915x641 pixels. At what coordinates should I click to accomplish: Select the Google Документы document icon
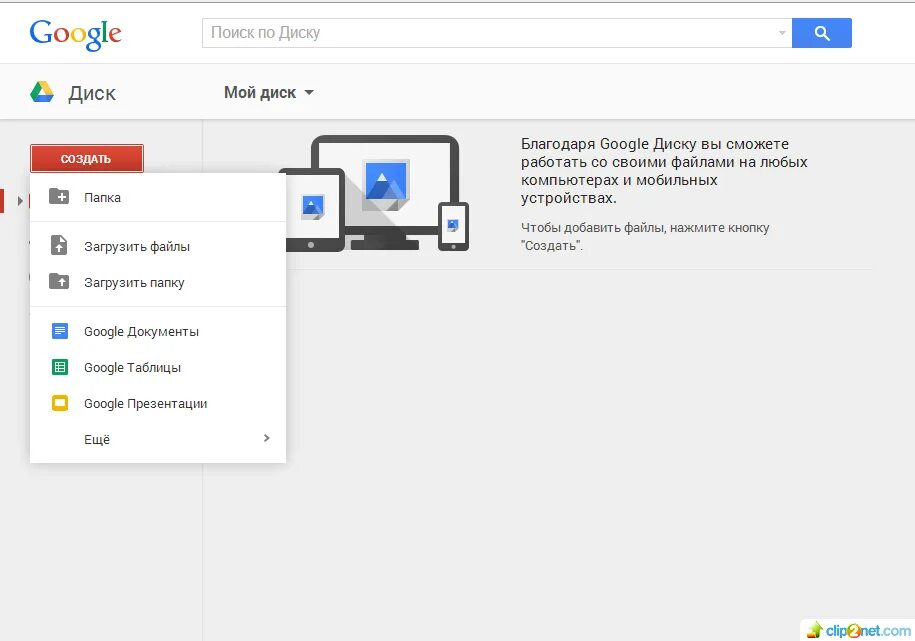pos(58,331)
